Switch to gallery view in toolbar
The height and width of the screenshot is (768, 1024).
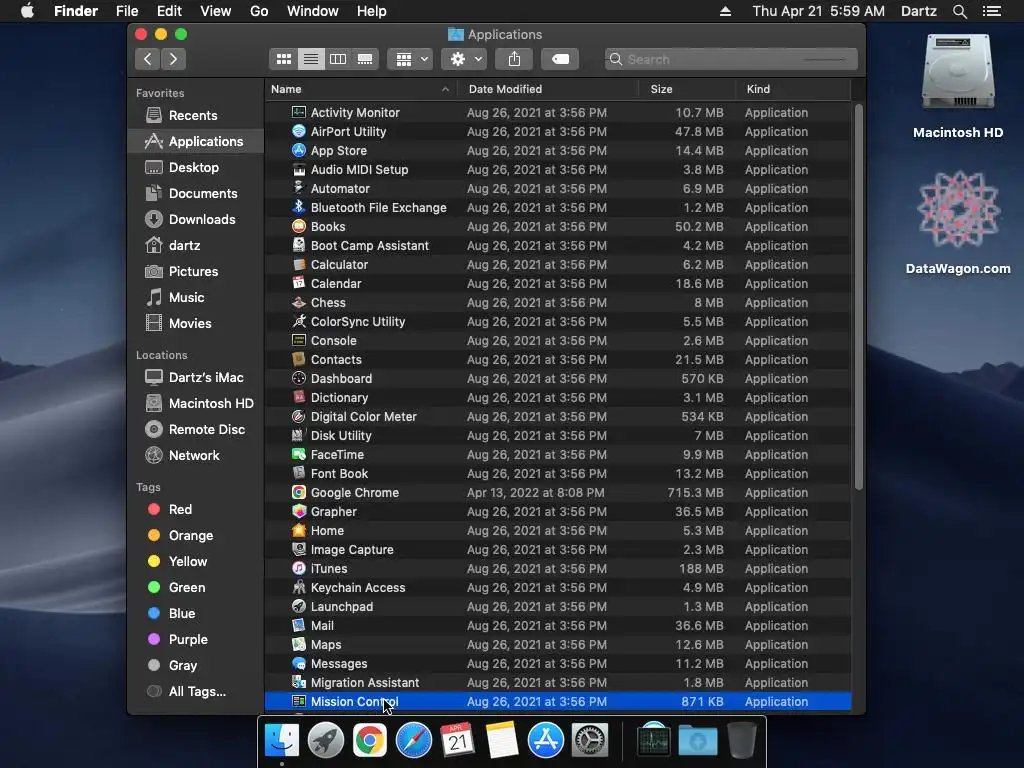click(365, 59)
